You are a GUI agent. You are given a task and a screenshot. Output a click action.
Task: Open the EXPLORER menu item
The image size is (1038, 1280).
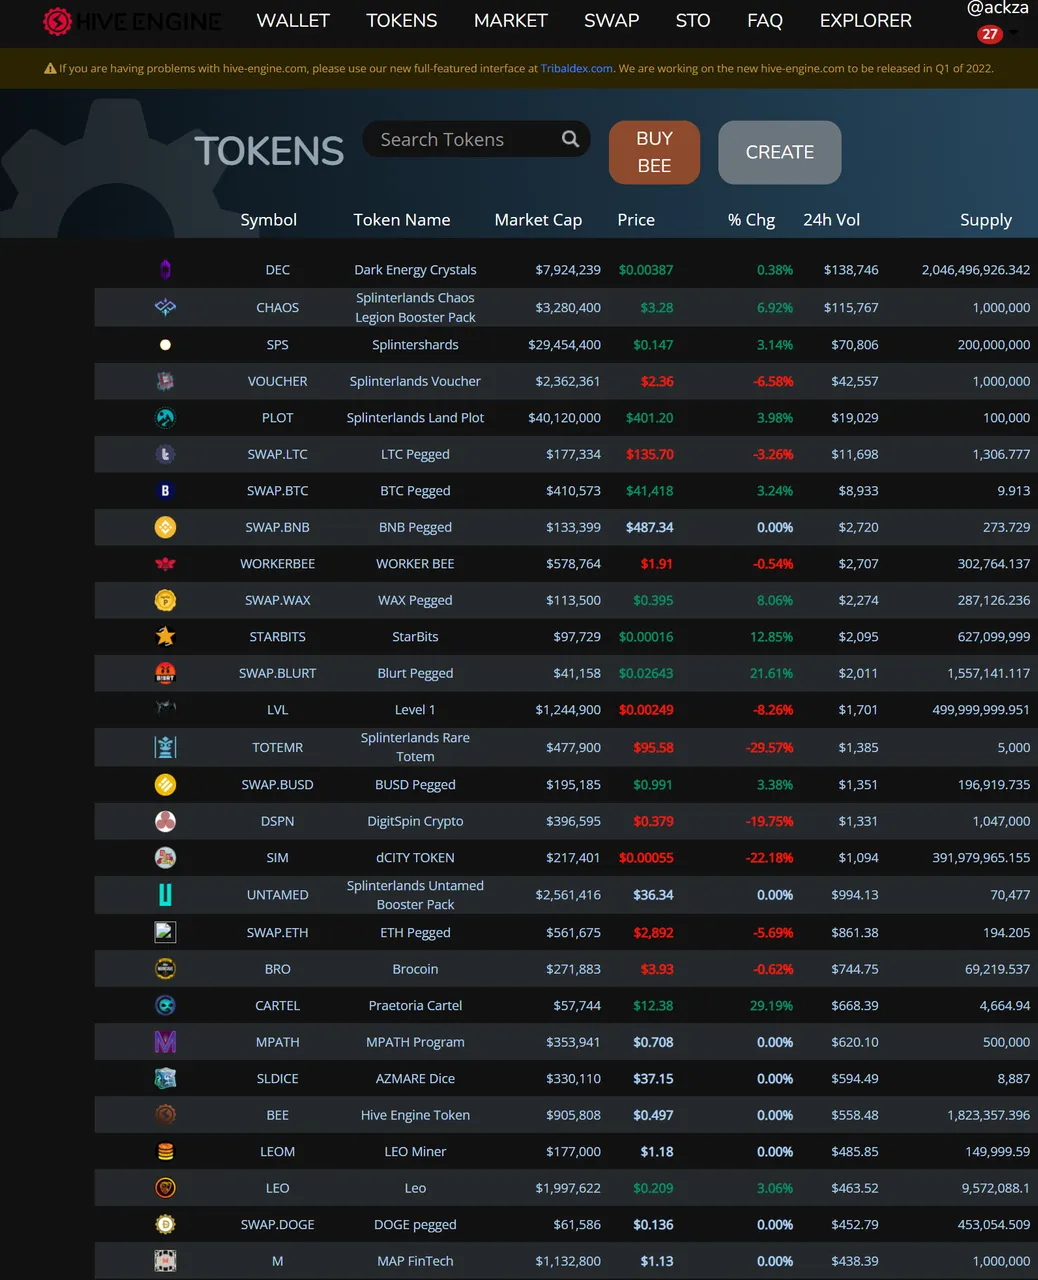click(866, 21)
